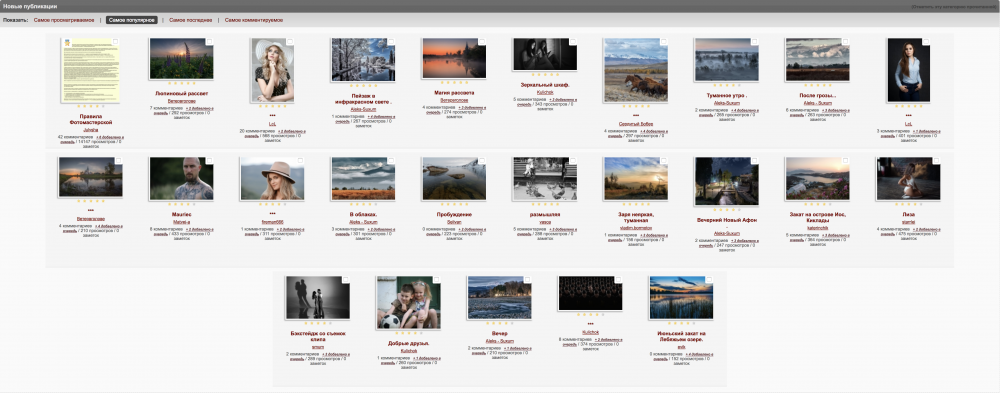
Task: Switch to the 'Самое просматриваемое' tab
Action: click(63, 20)
